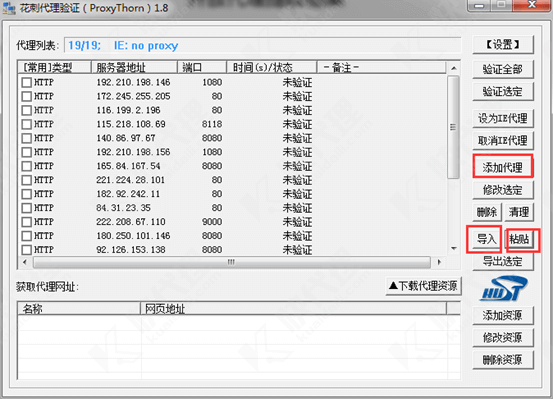Click horizontal scrollbar left arrow
Screen dimensions: 553x399
point(24,262)
